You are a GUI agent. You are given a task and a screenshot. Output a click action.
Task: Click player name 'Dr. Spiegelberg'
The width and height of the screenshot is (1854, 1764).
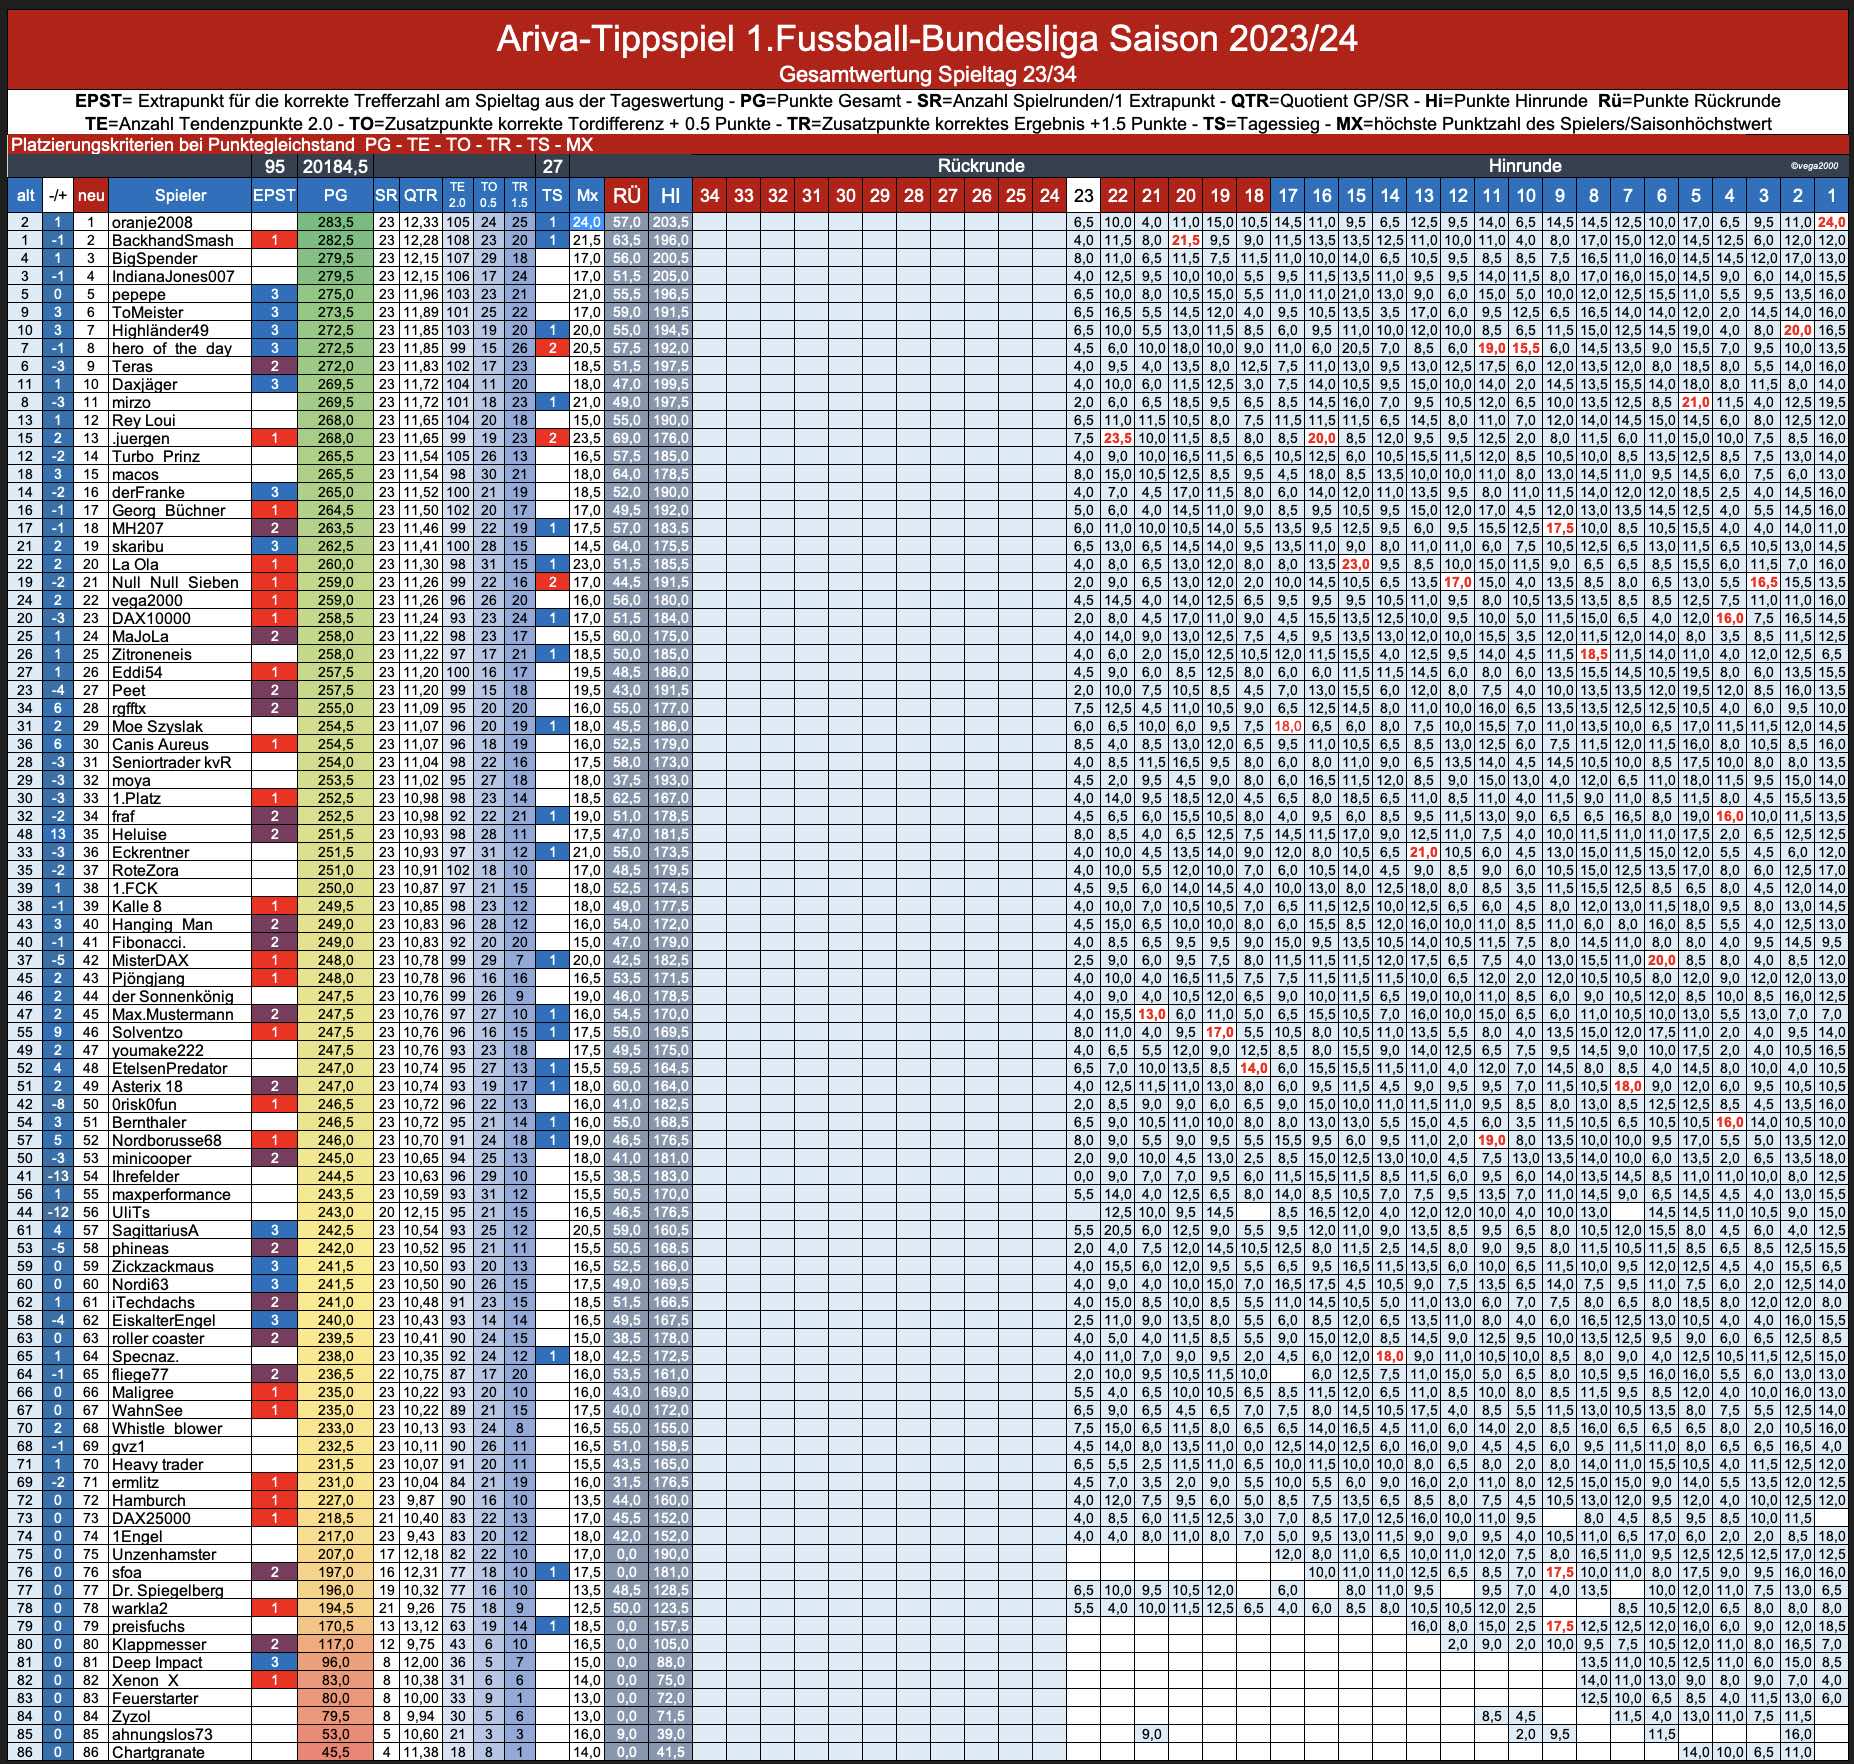pyautogui.click(x=168, y=1590)
